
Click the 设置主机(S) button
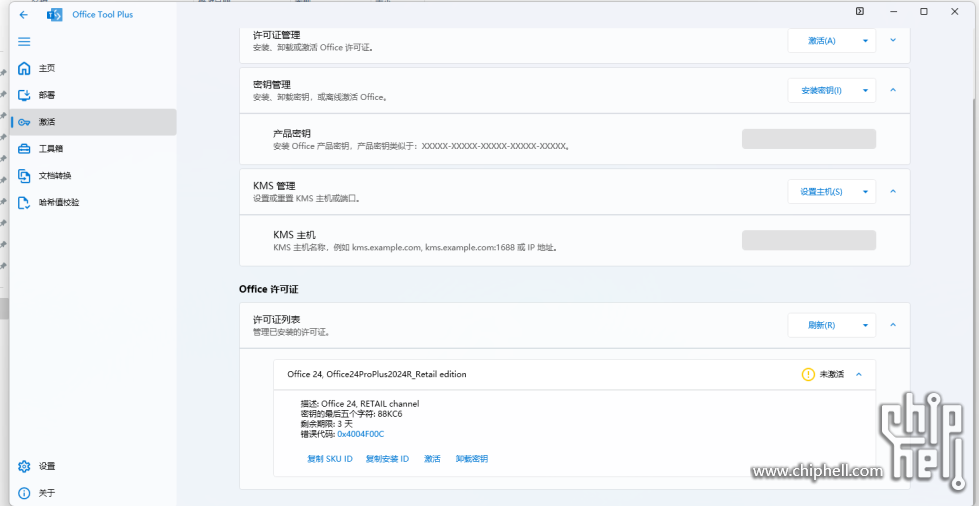click(x=822, y=192)
